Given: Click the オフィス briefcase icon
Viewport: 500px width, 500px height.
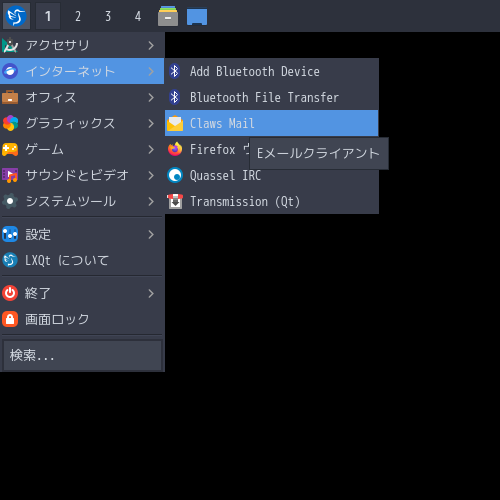Looking at the screenshot, I should coord(10,97).
